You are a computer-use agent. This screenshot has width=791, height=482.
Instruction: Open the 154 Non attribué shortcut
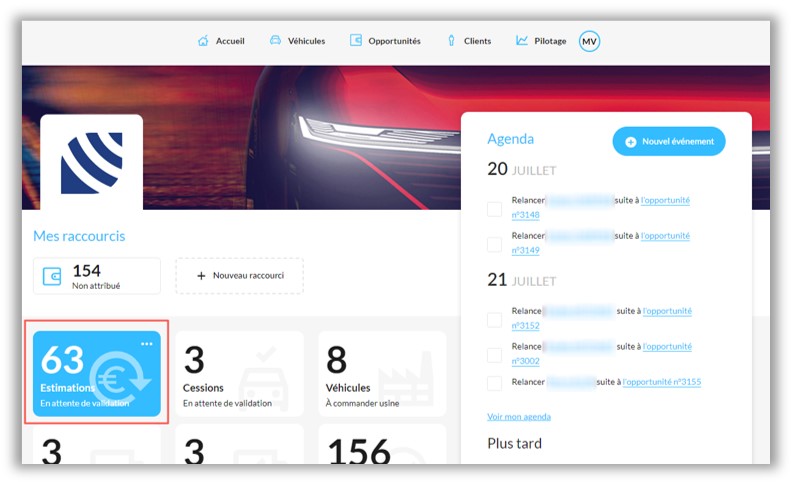click(97, 276)
